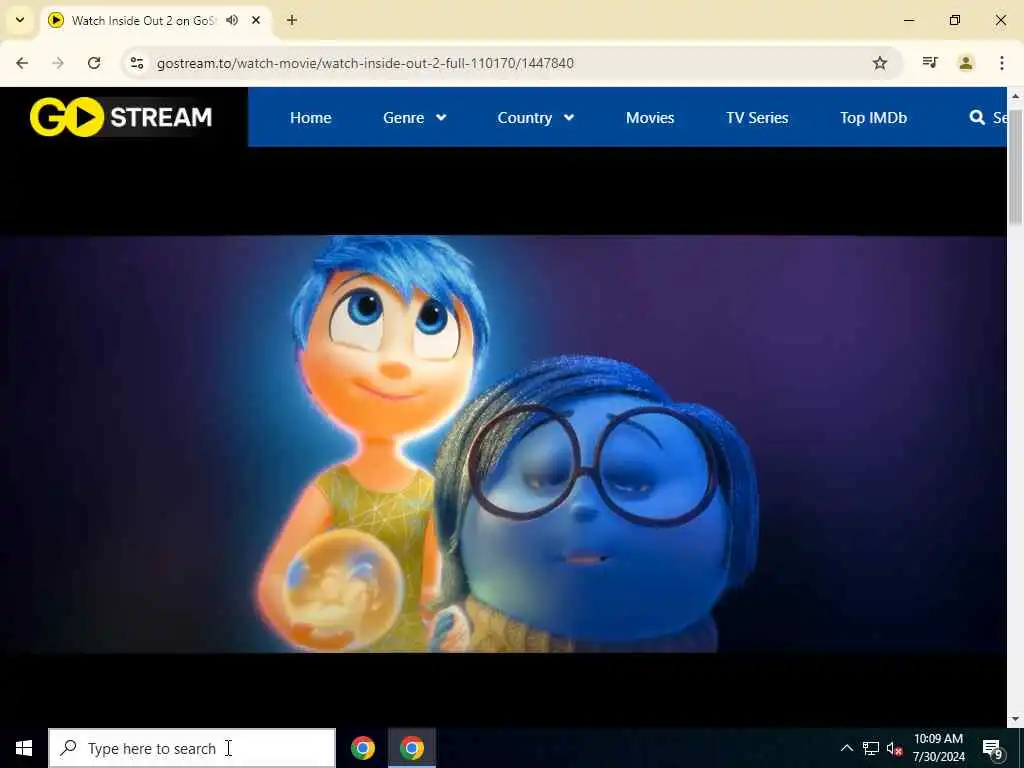Viewport: 1024px width, 768px height.
Task: Open the first Chrome taskbar icon
Action: (363, 748)
